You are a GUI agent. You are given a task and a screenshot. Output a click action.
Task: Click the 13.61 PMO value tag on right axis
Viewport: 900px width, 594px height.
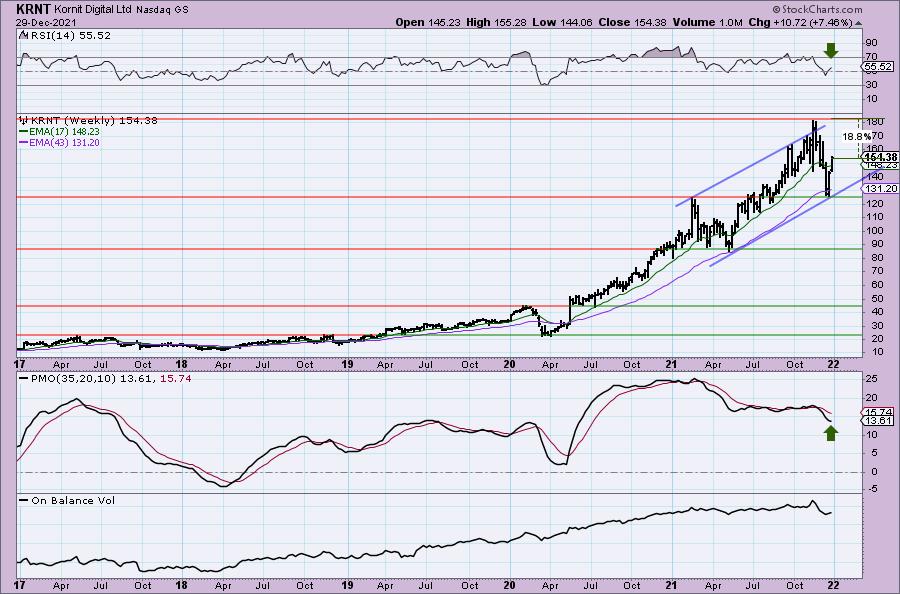point(878,421)
